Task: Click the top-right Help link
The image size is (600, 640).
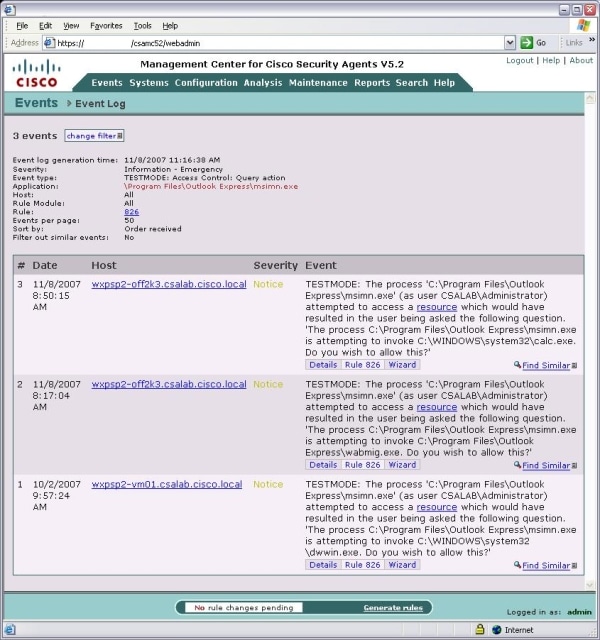Action: (551, 60)
